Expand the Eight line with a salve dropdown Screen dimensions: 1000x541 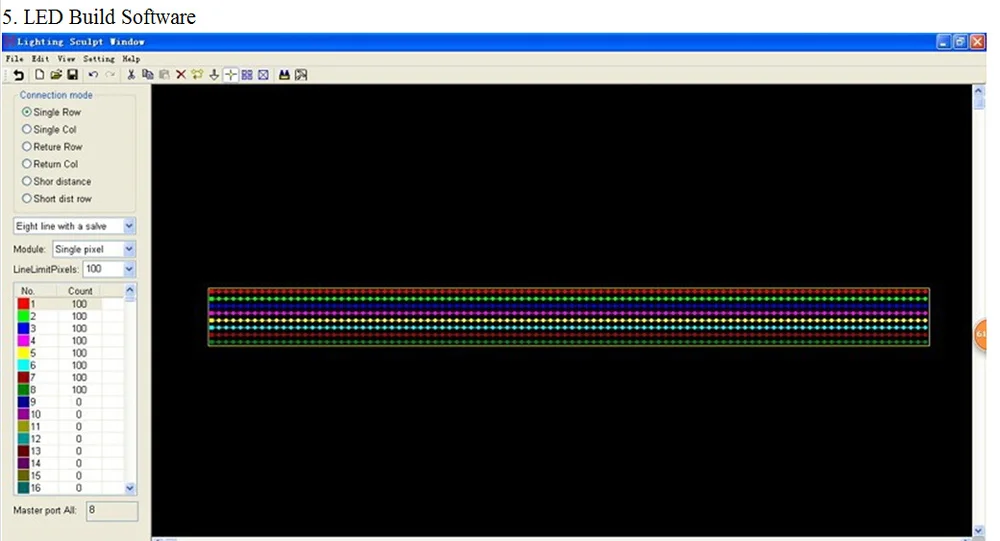coord(129,226)
